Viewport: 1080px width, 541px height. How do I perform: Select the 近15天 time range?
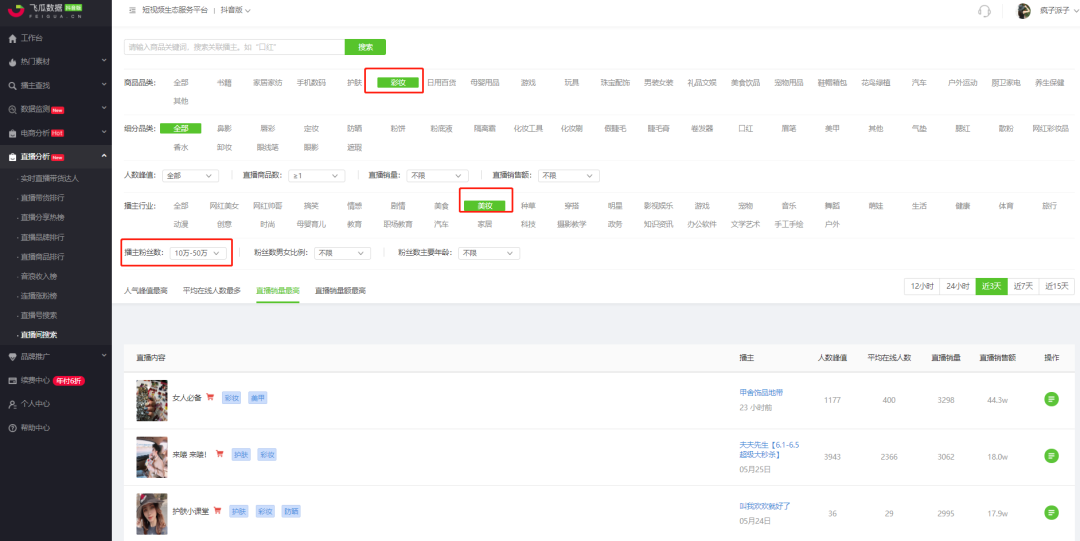[1057, 286]
